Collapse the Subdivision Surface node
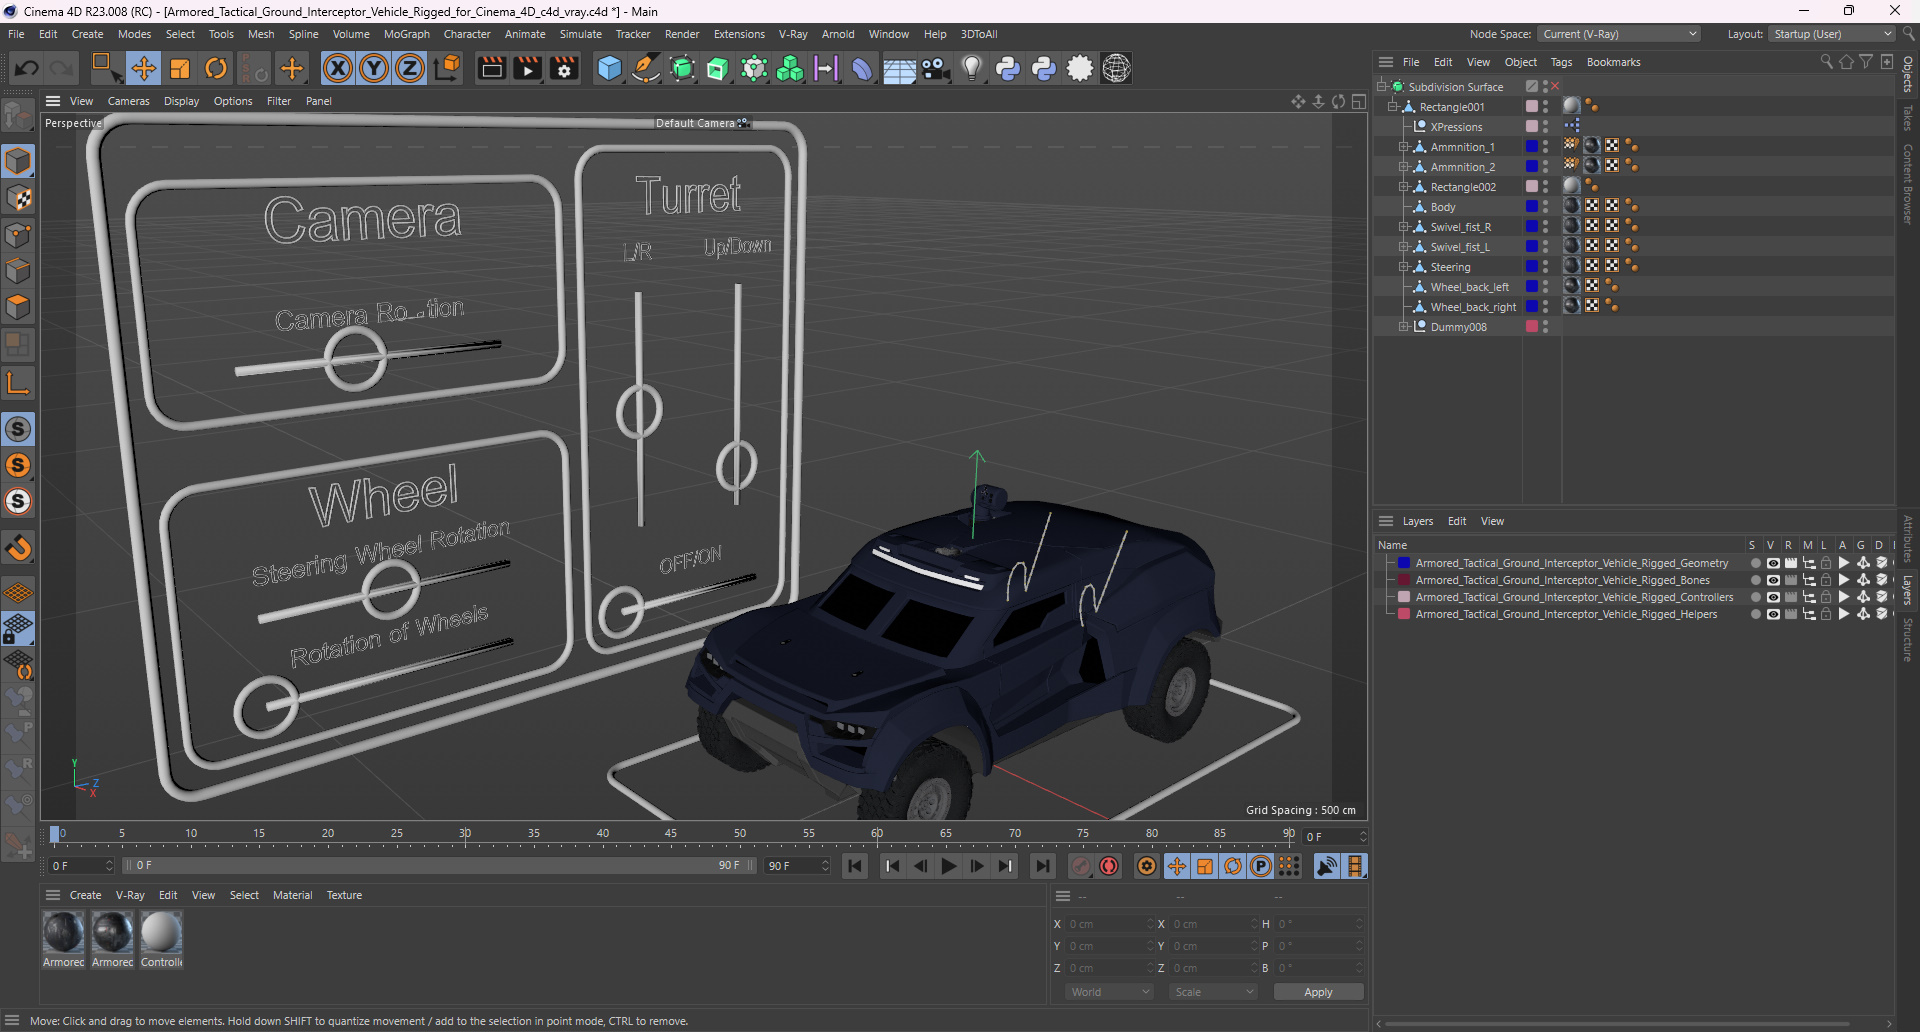This screenshot has height=1032, width=1920. (1381, 87)
